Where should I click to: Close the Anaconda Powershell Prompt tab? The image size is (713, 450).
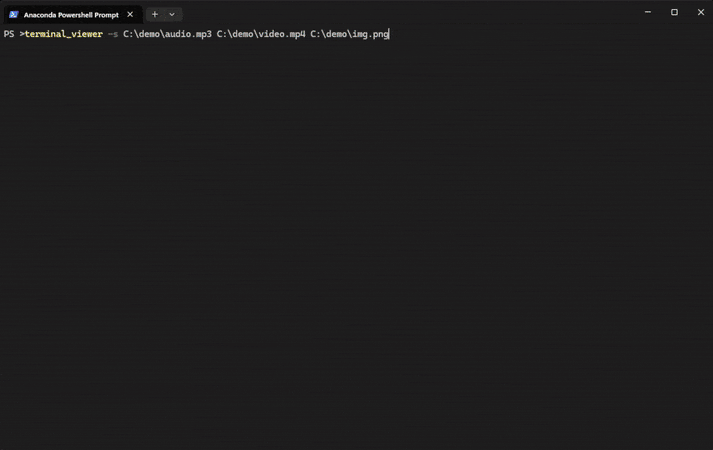pos(130,15)
